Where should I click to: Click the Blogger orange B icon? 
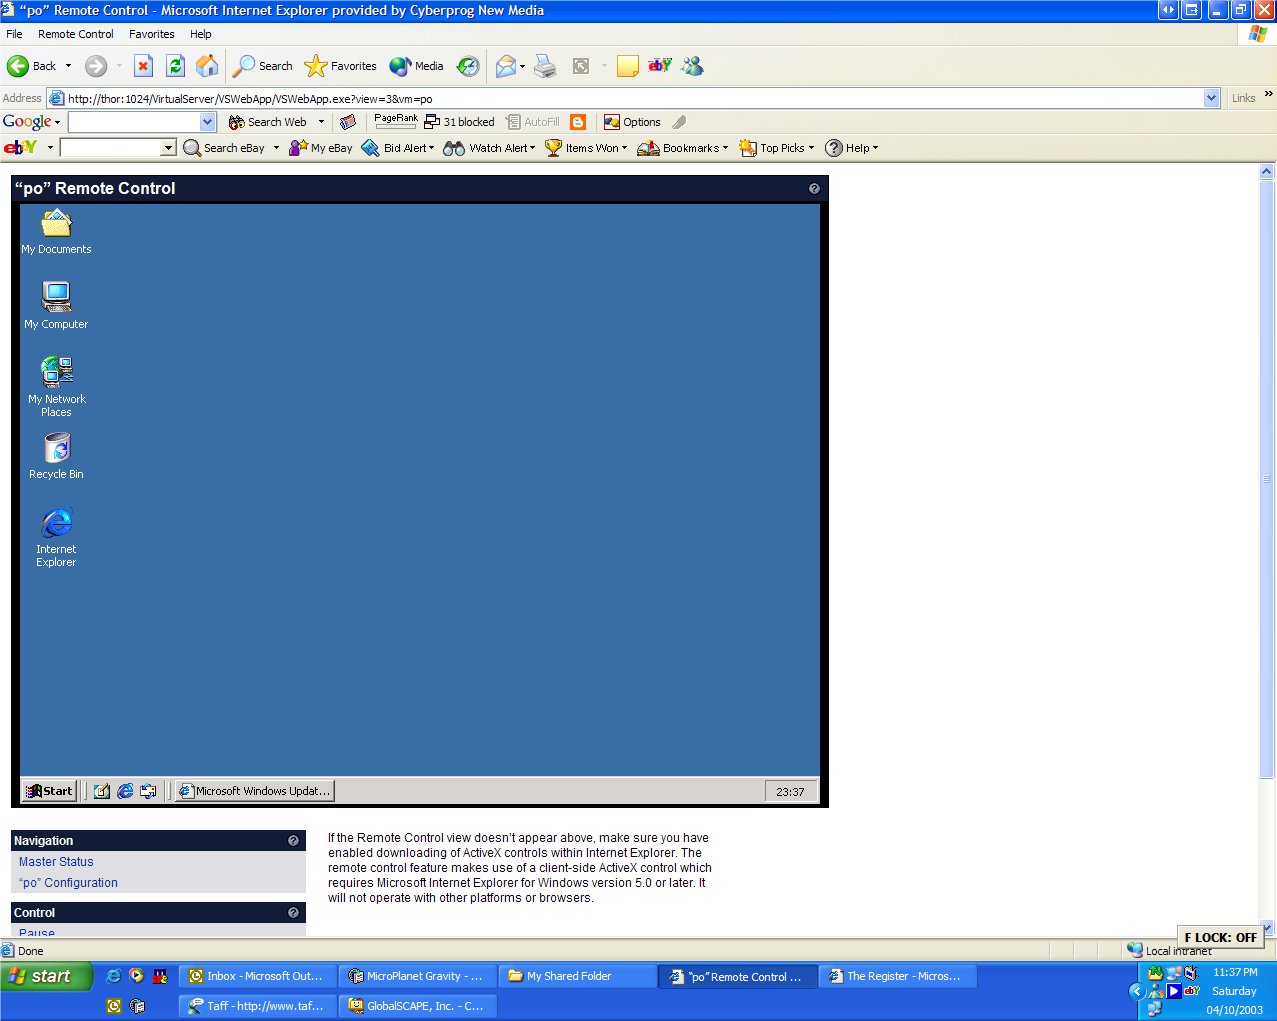578,122
